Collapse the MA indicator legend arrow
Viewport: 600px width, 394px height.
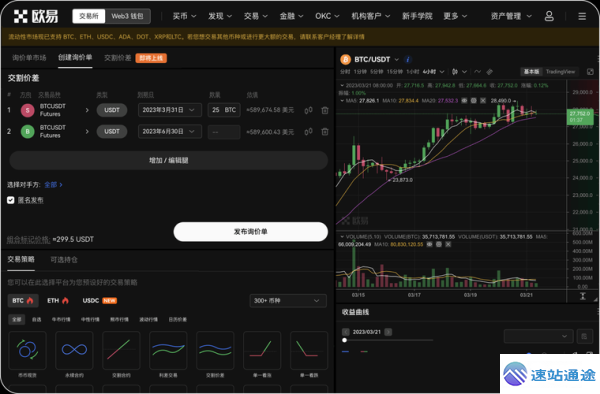pyautogui.click(x=342, y=101)
